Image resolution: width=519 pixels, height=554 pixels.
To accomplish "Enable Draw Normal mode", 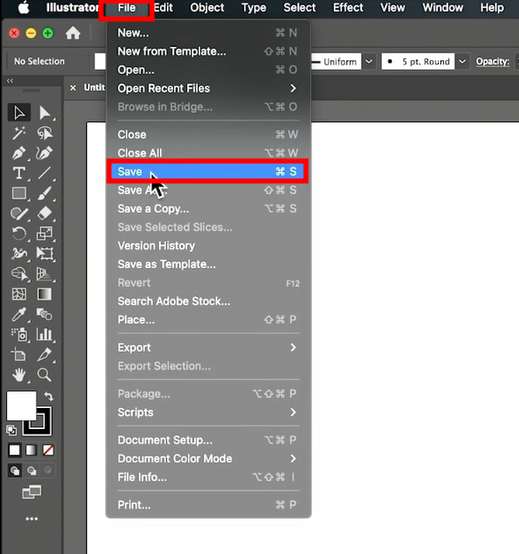I will point(14,471).
